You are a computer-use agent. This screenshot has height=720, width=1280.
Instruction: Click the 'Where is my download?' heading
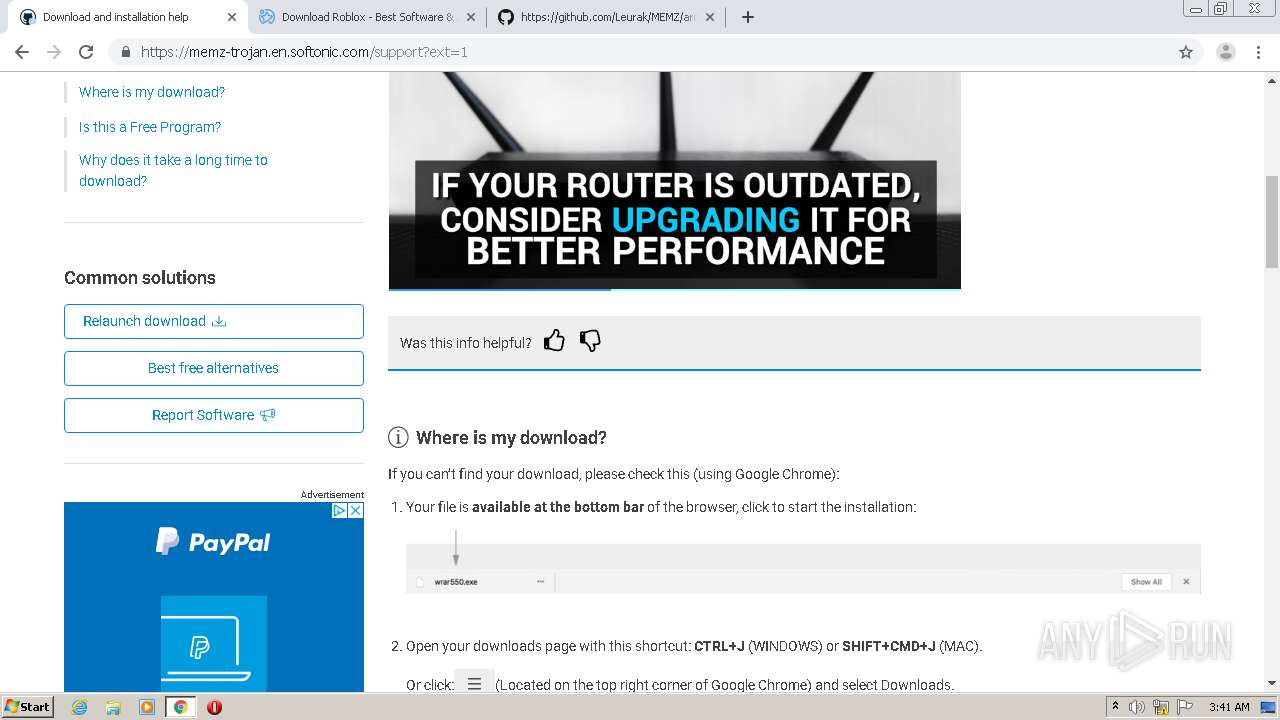511,437
